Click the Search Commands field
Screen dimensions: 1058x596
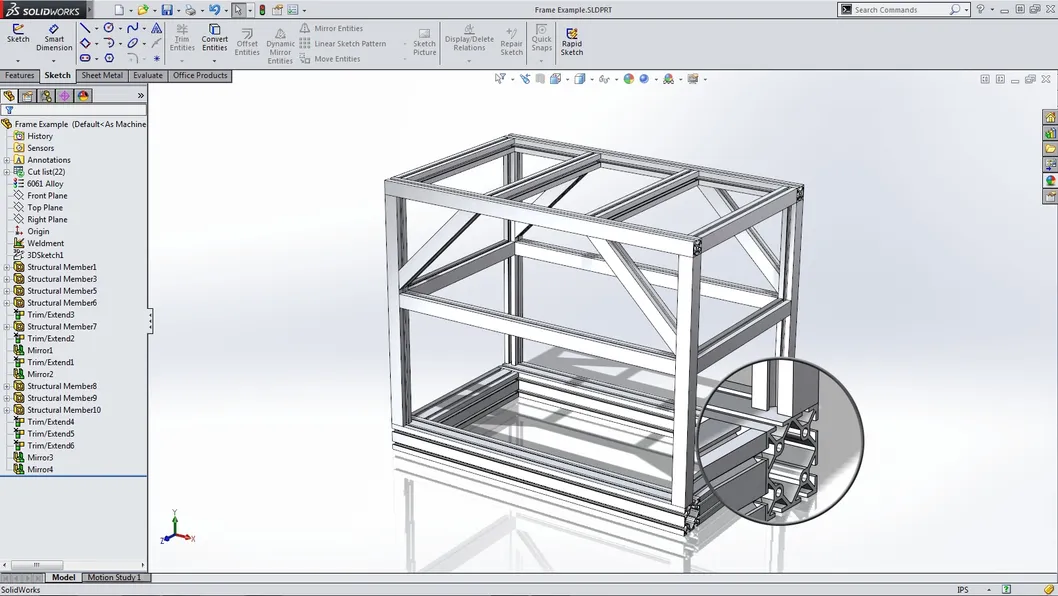900,9
